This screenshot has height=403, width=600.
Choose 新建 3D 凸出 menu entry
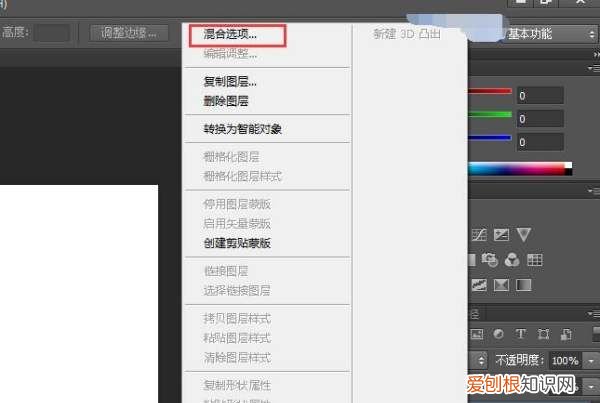click(x=407, y=34)
